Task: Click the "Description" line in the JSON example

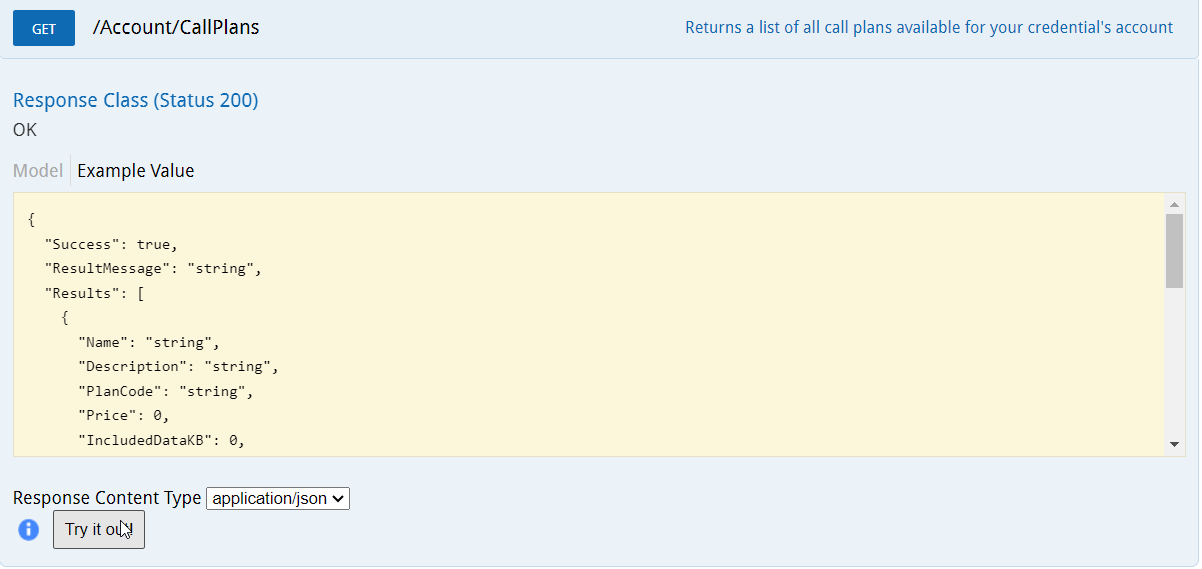Action: point(178,367)
